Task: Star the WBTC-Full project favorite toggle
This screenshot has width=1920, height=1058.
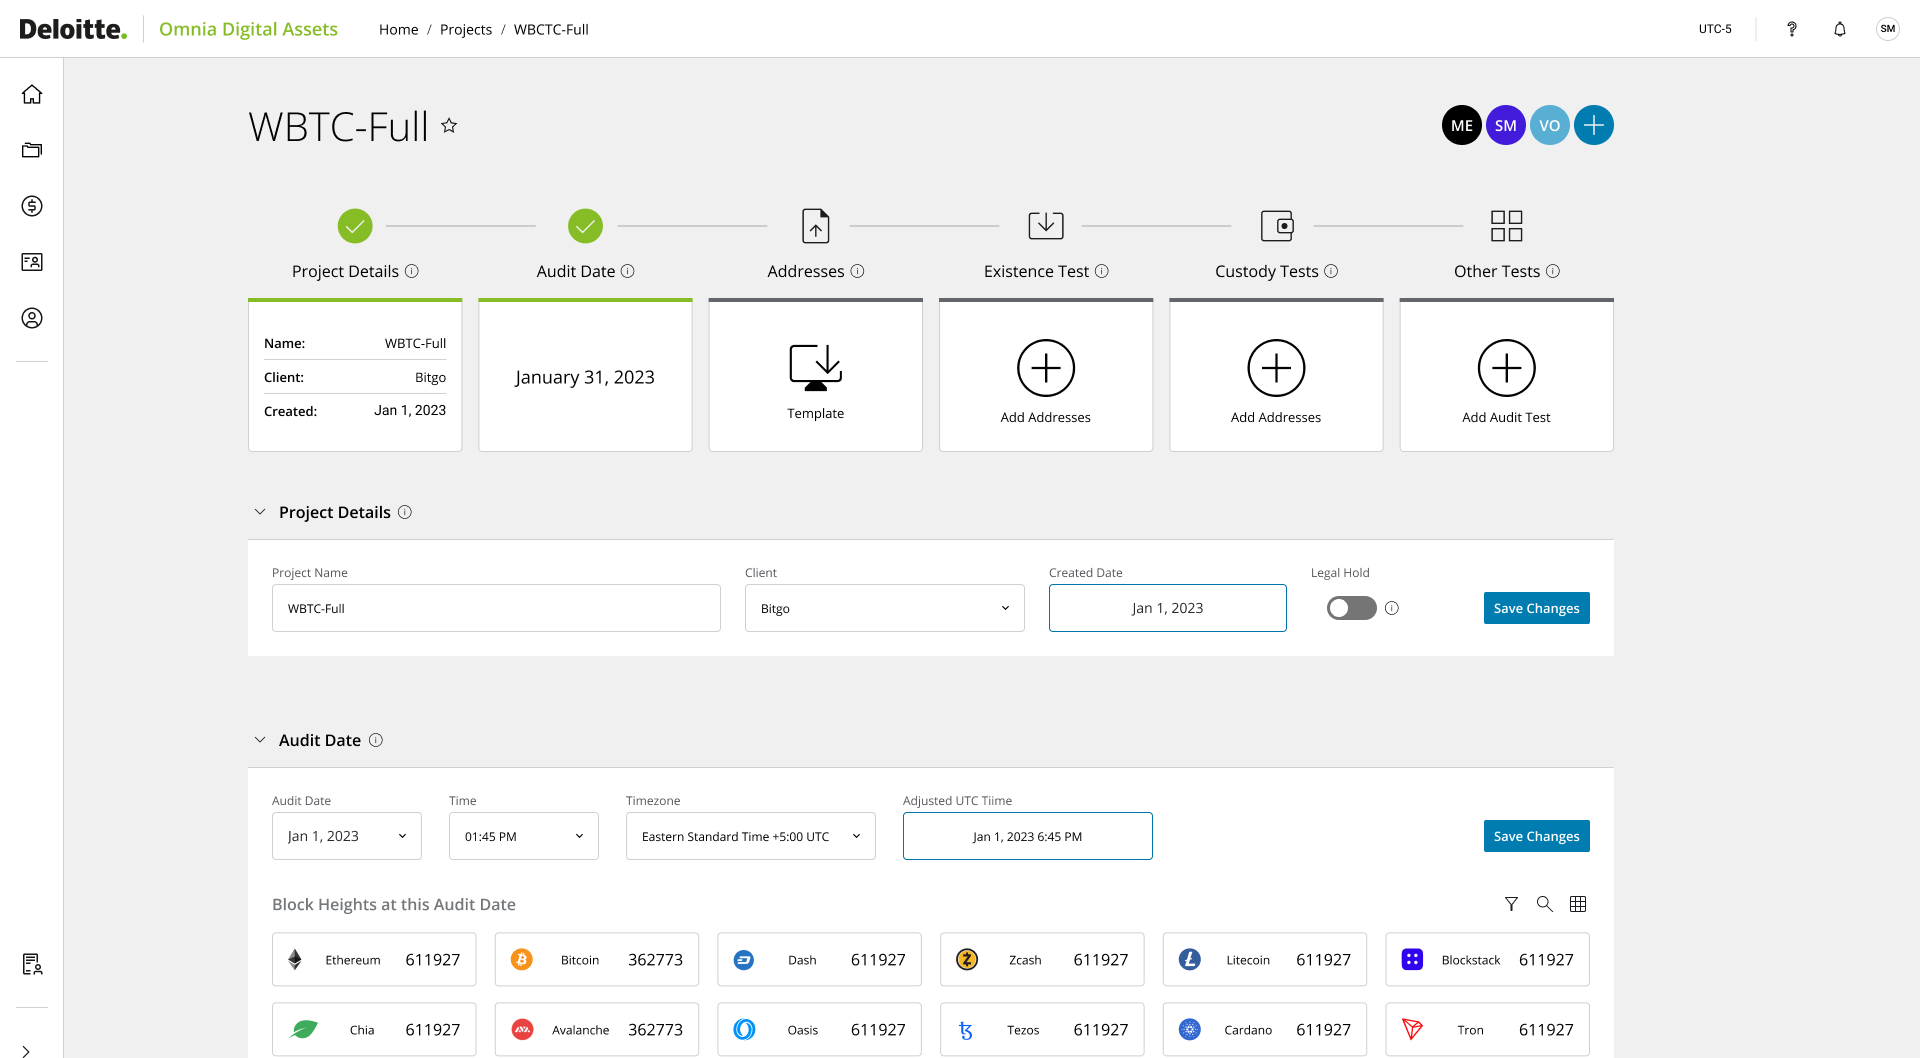Action: (449, 125)
